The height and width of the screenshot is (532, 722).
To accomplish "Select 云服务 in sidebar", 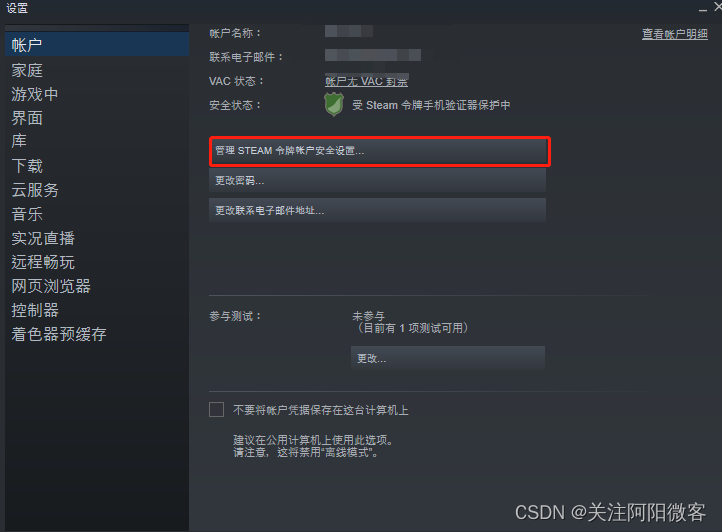I will (x=35, y=190).
